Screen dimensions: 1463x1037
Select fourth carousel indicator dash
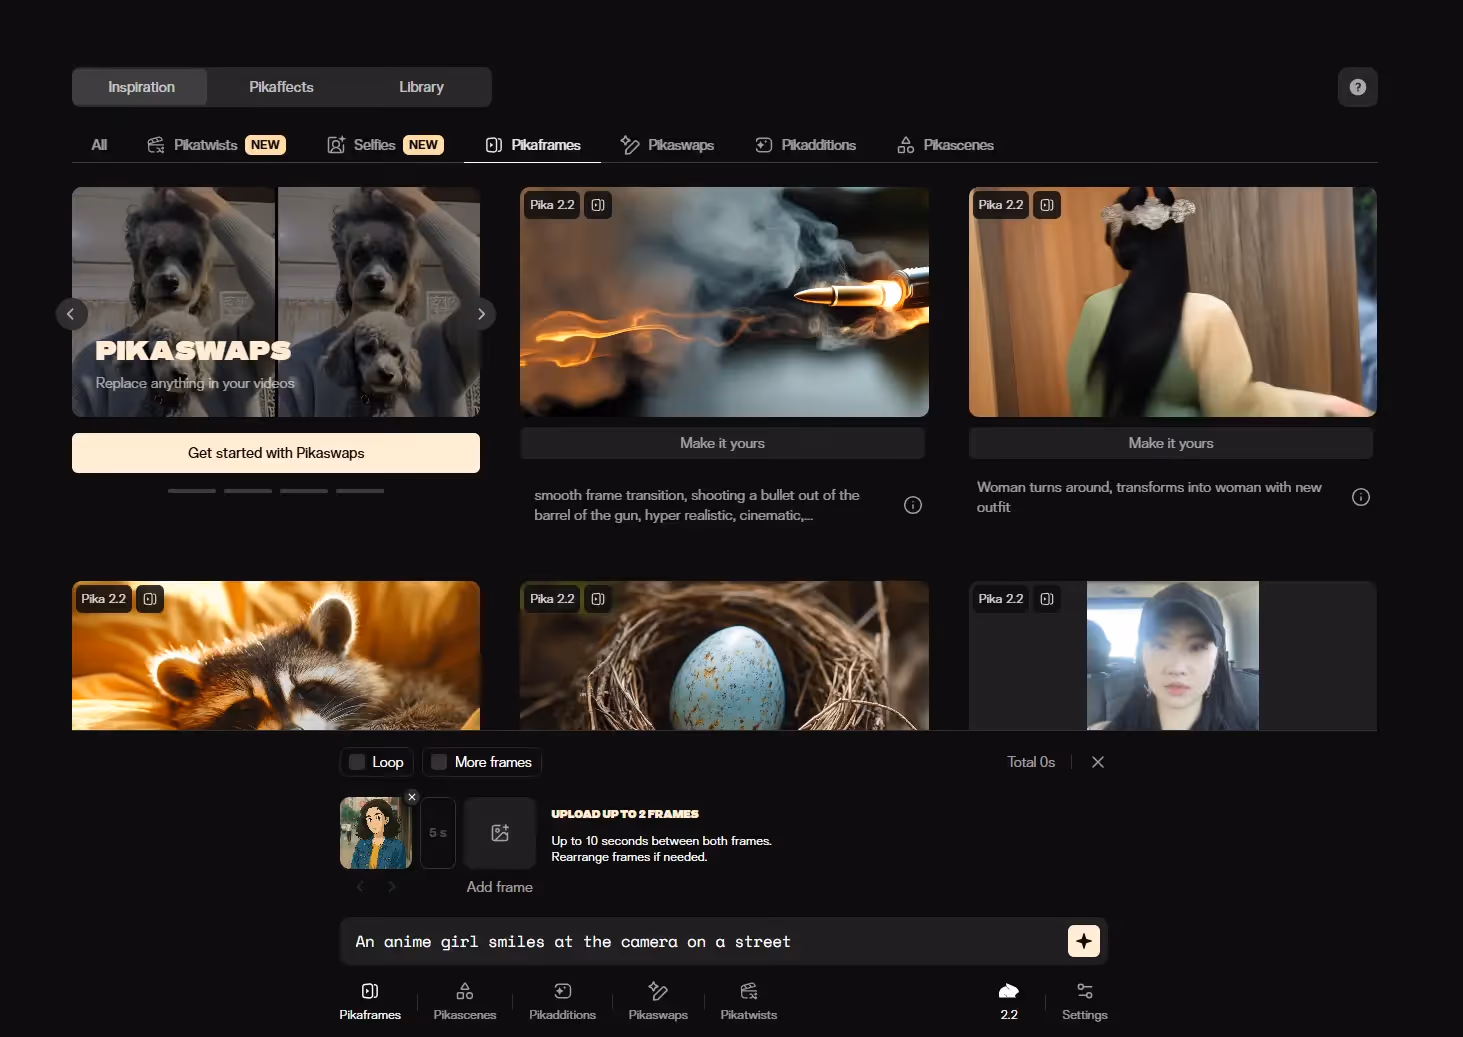point(360,491)
